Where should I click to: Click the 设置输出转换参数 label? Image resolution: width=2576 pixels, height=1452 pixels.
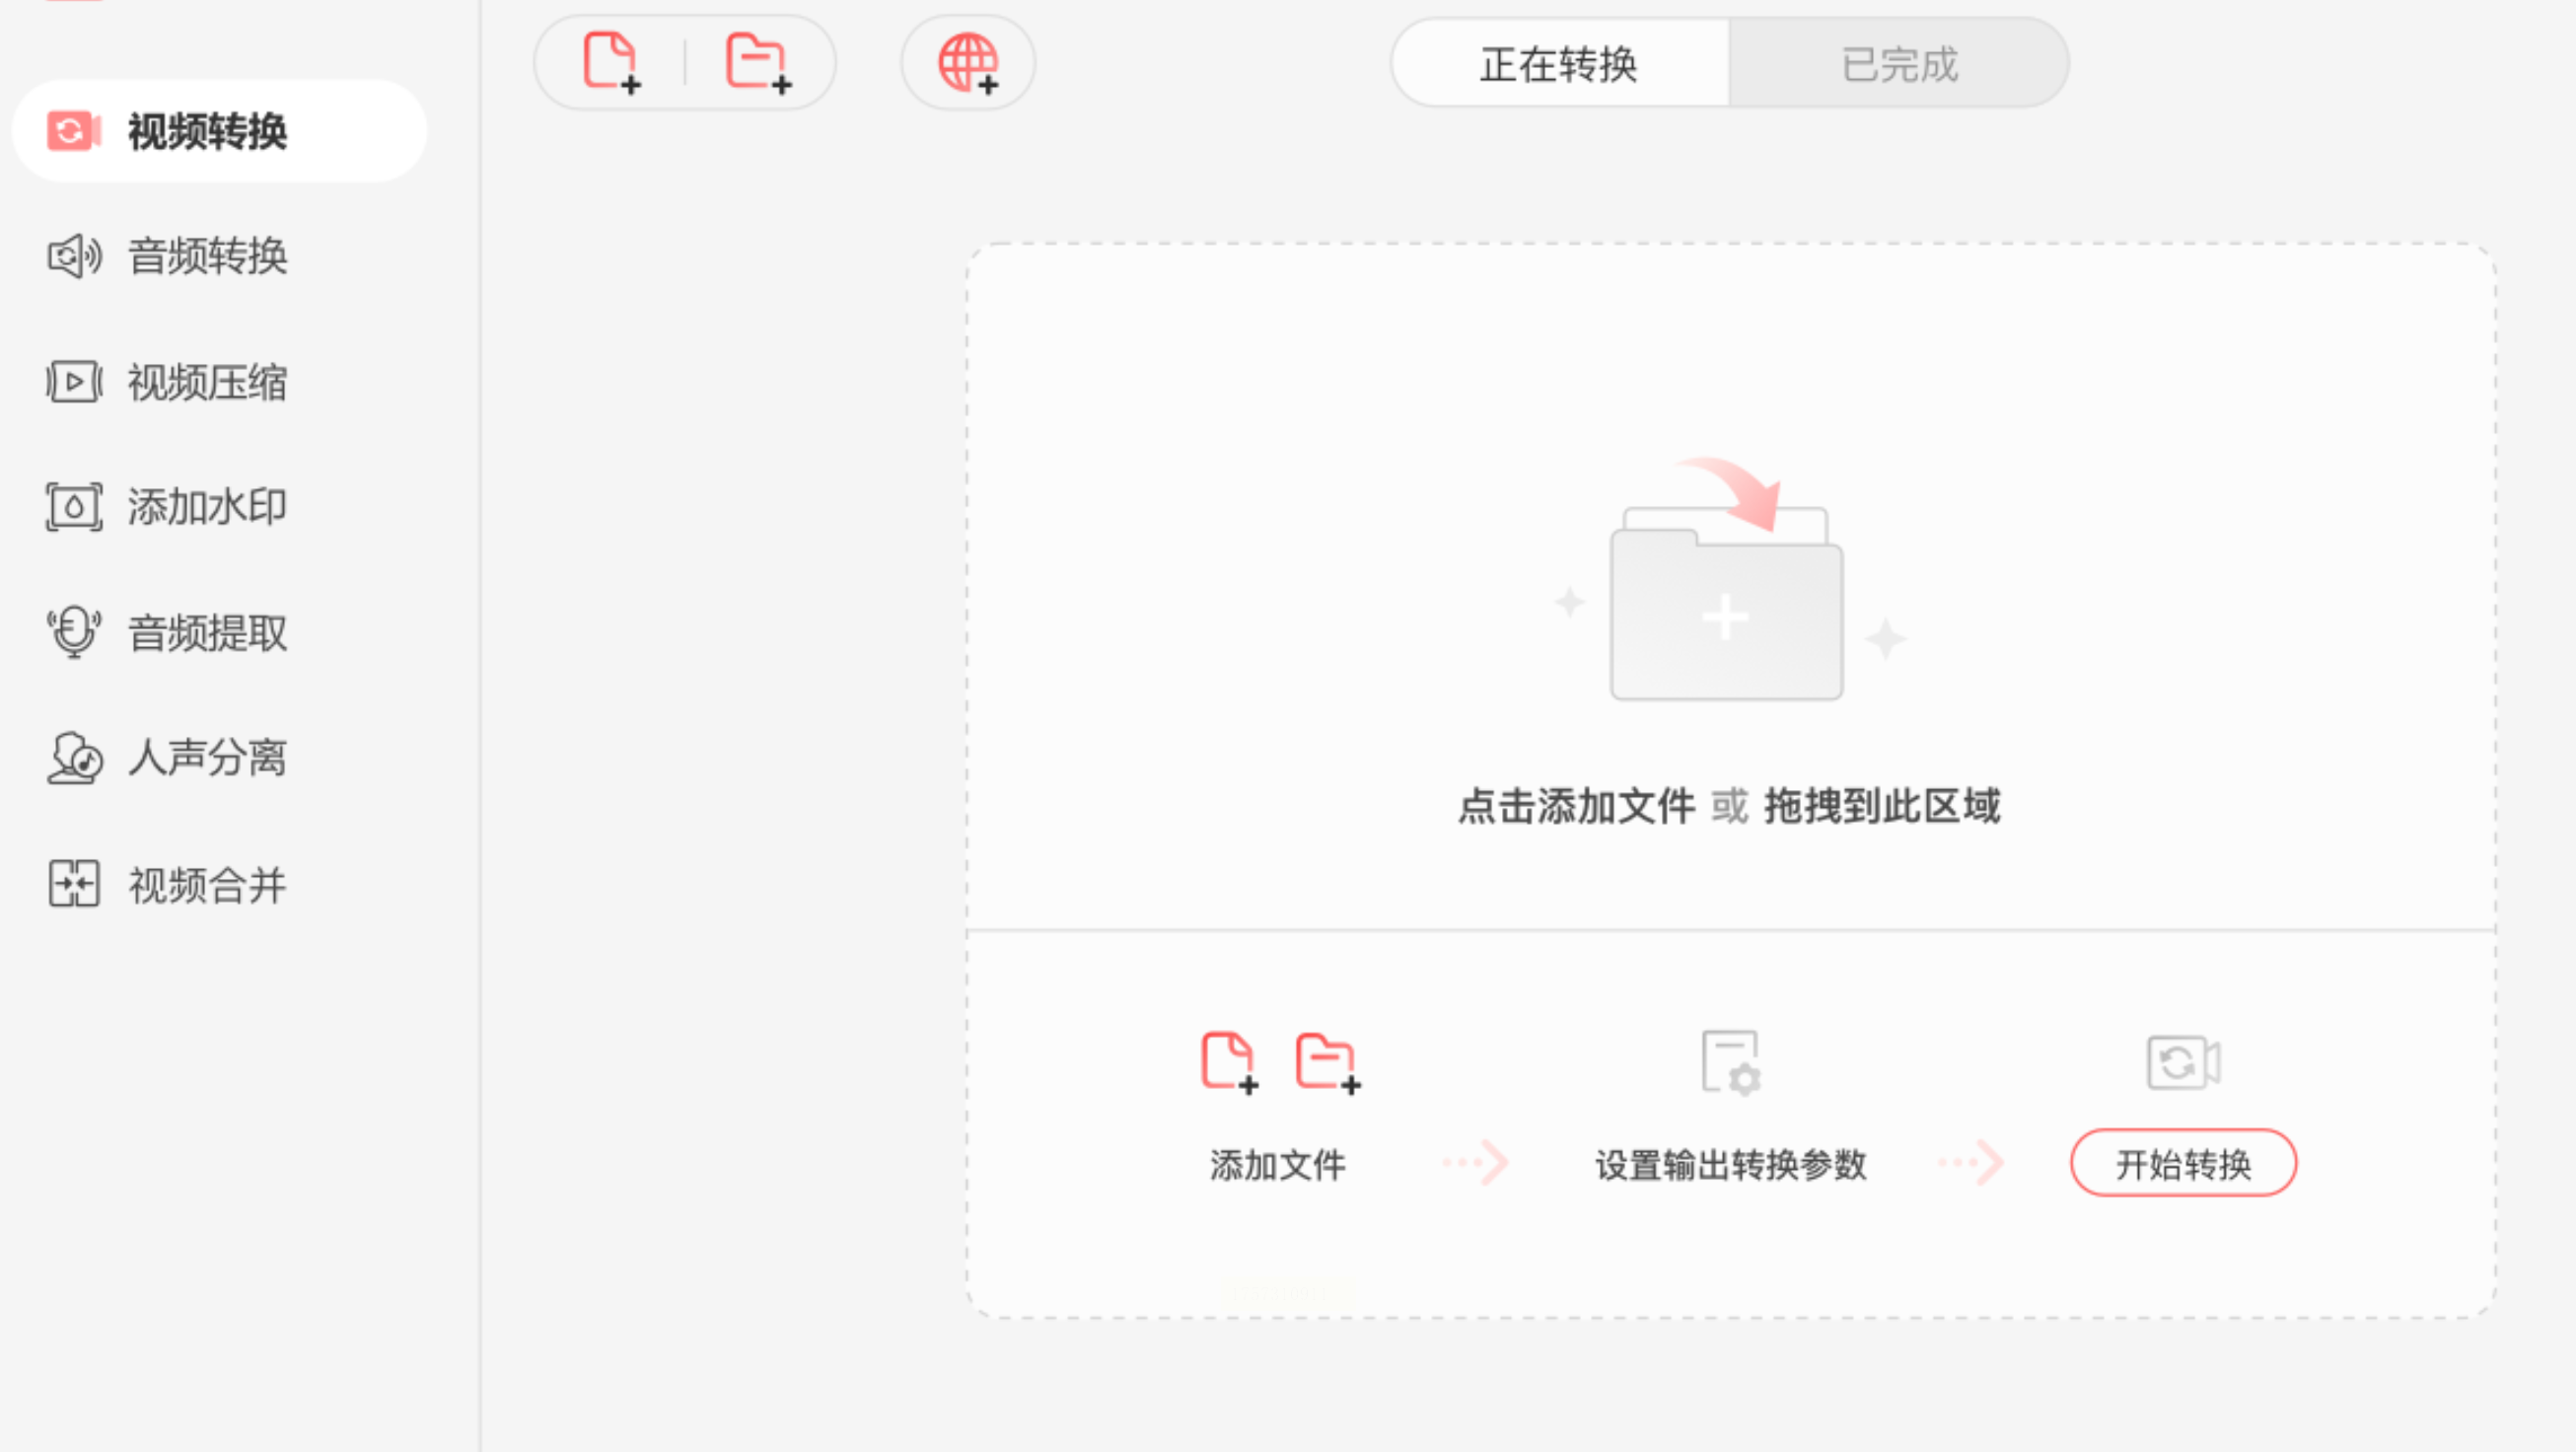pyautogui.click(x=1731, y=1165)
